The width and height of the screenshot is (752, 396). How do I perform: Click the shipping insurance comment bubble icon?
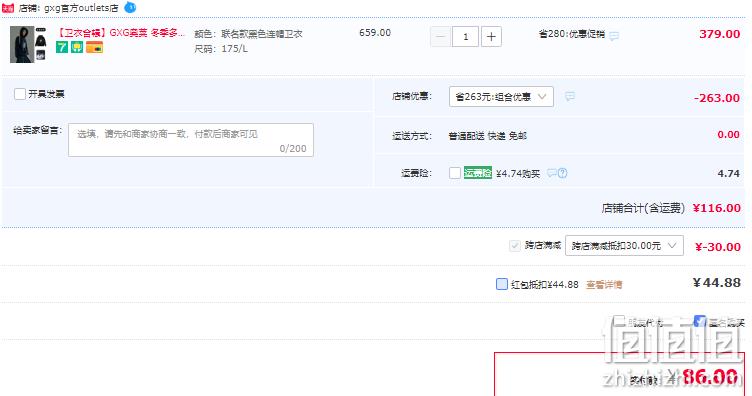point(552,173)
